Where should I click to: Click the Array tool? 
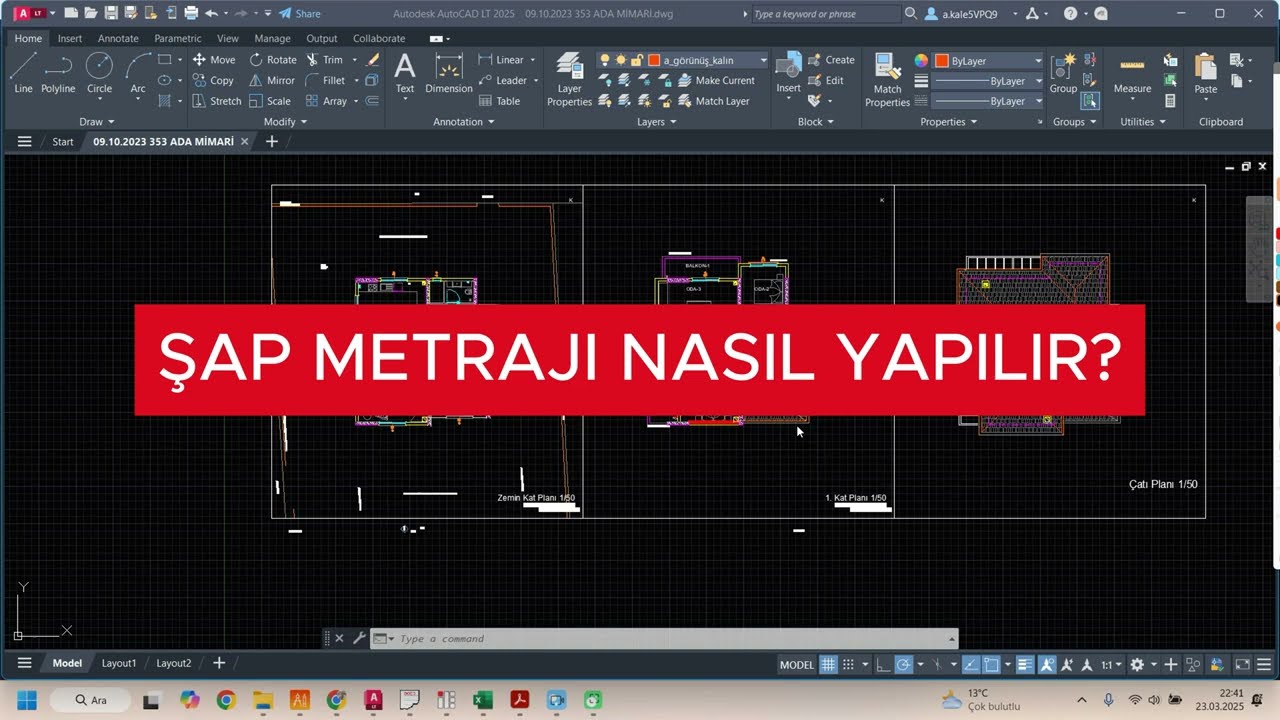tap(326, 101)
